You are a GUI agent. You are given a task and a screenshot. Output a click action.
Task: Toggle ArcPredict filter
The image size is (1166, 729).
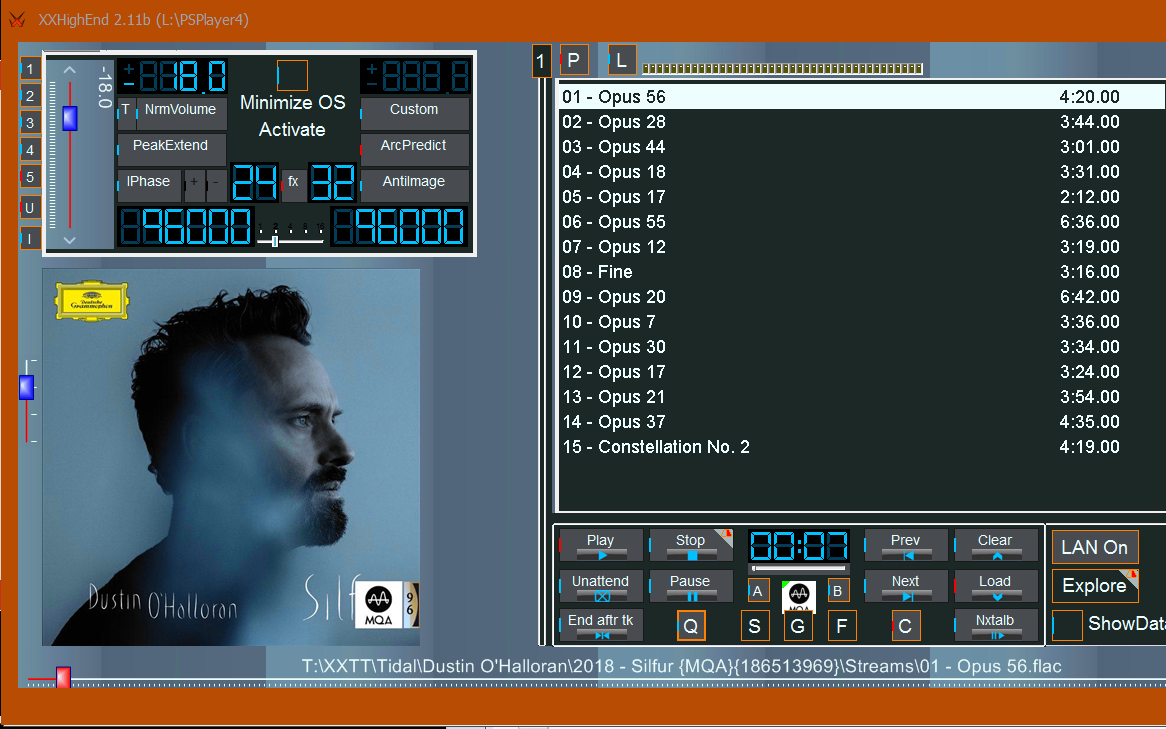415,149
